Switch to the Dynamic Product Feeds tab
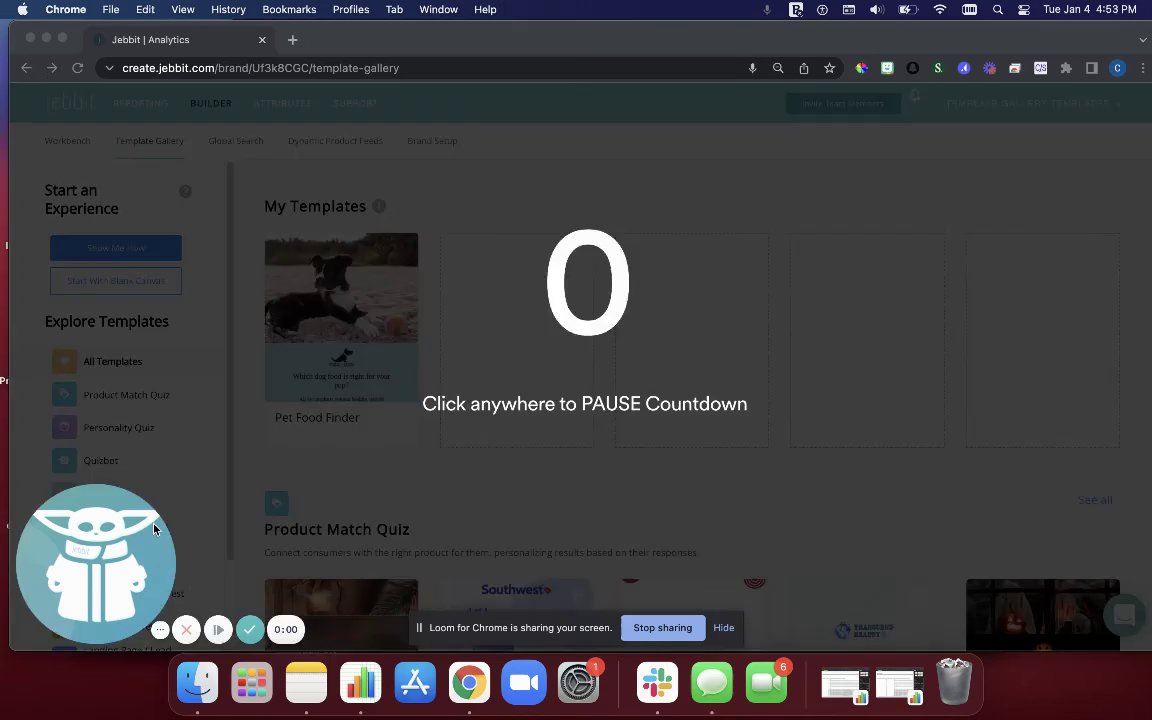The height and width of the screenshot is (720, 1152). (x=335, y=140)
